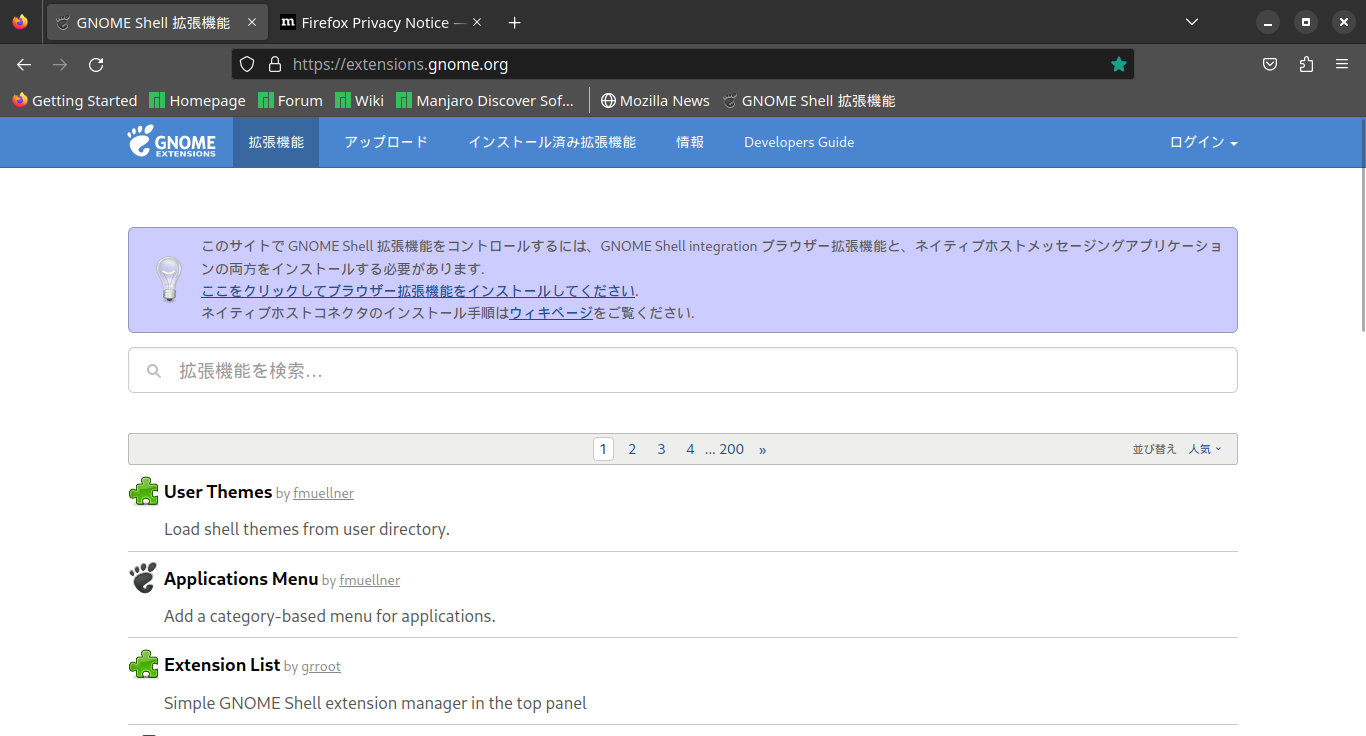Open the アップロード navigation item
1366x736 pixels.
386,142
